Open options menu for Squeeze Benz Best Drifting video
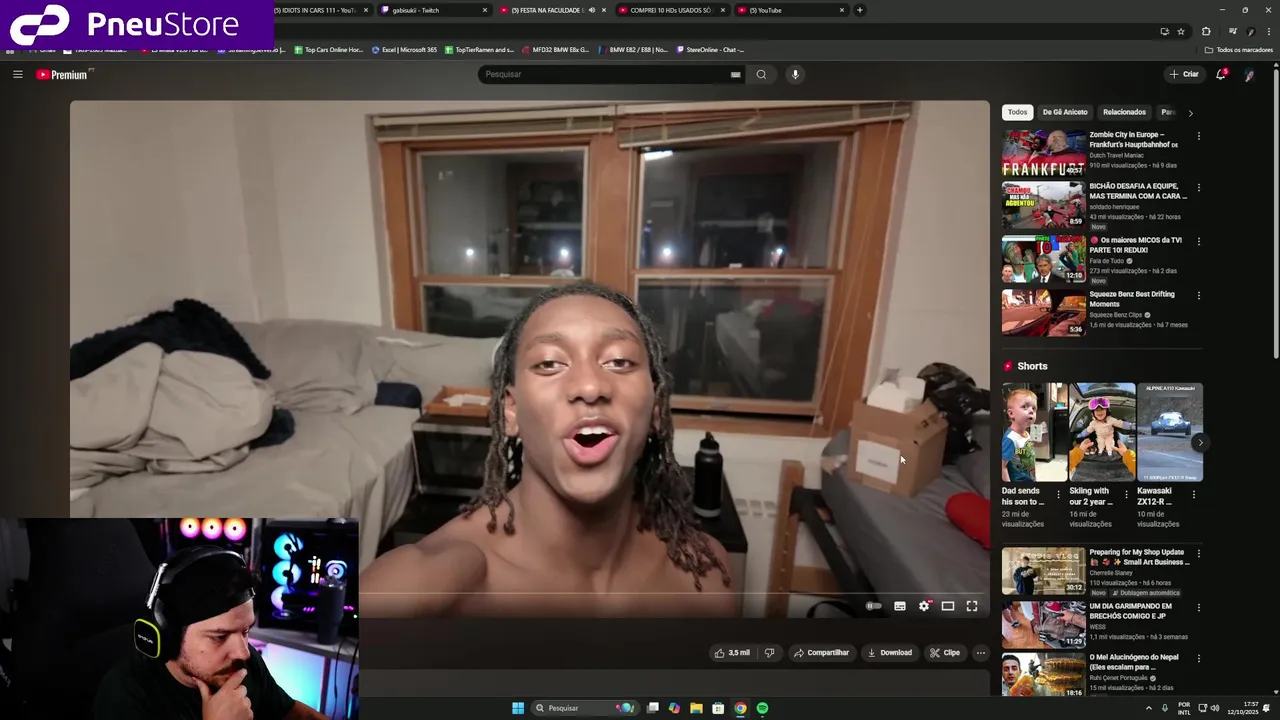The width and height of the screenshot is (1280, 720). 1198,296
